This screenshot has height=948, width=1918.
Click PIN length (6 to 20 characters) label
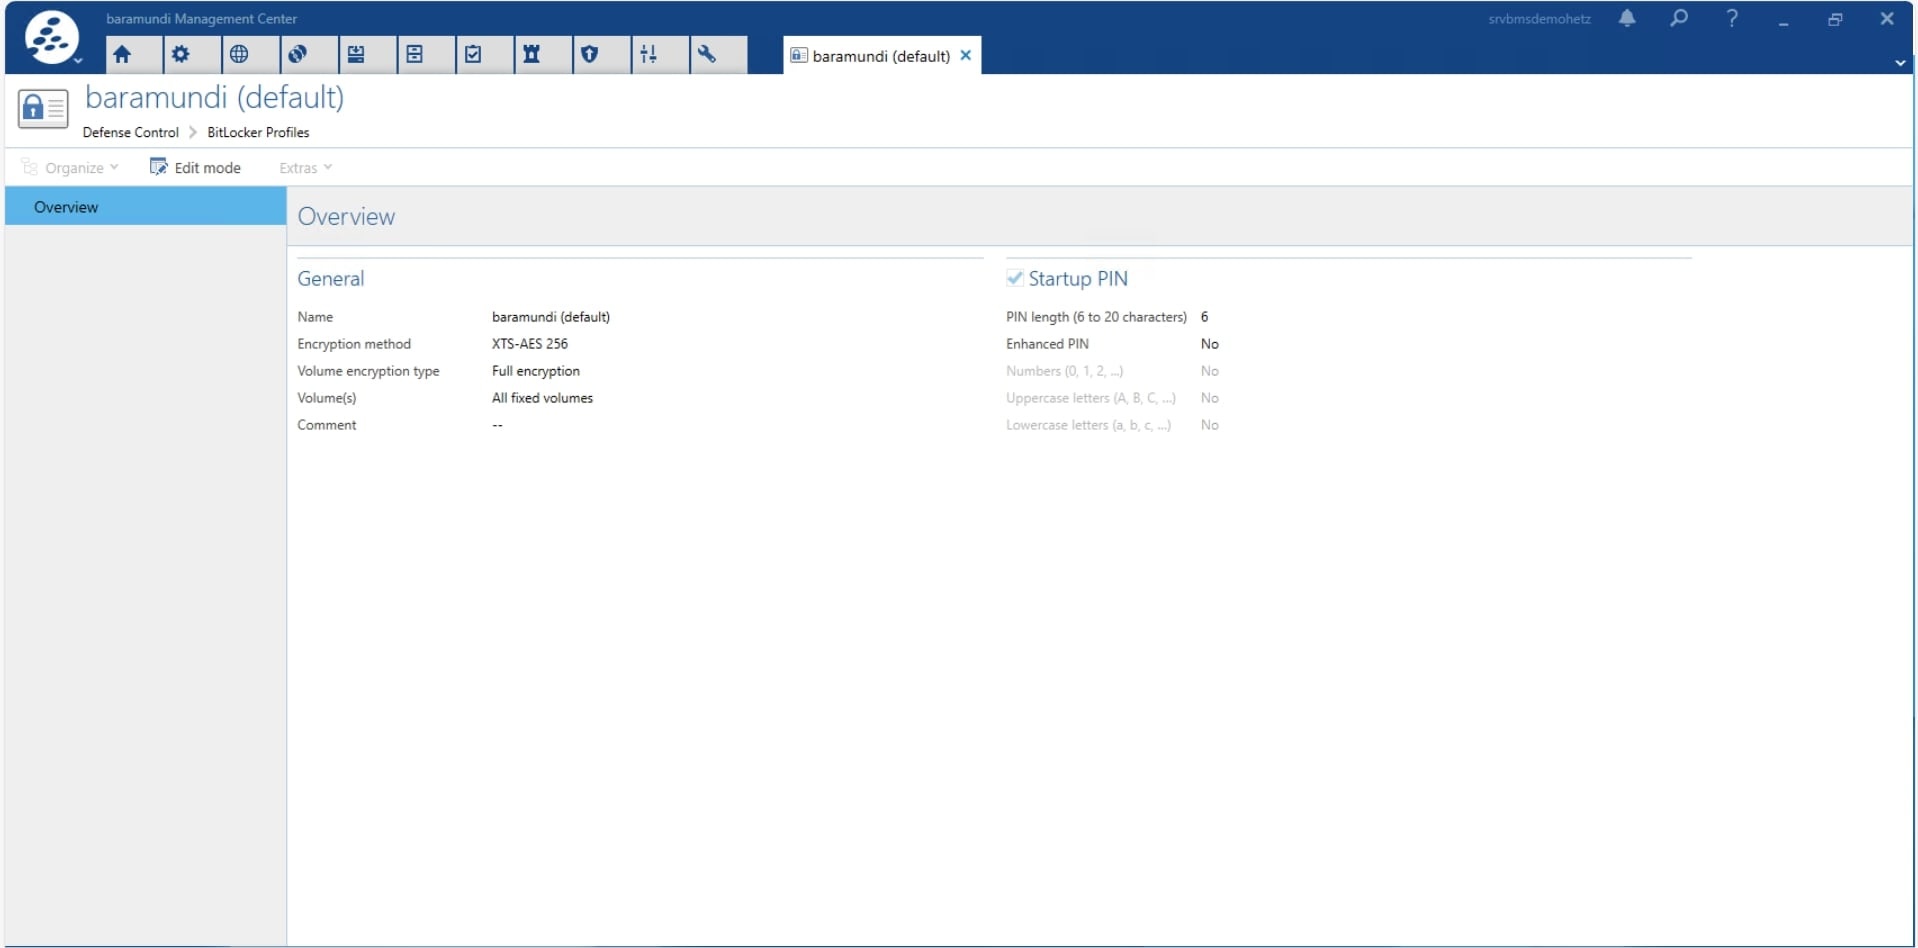(x=1096, y=317)
